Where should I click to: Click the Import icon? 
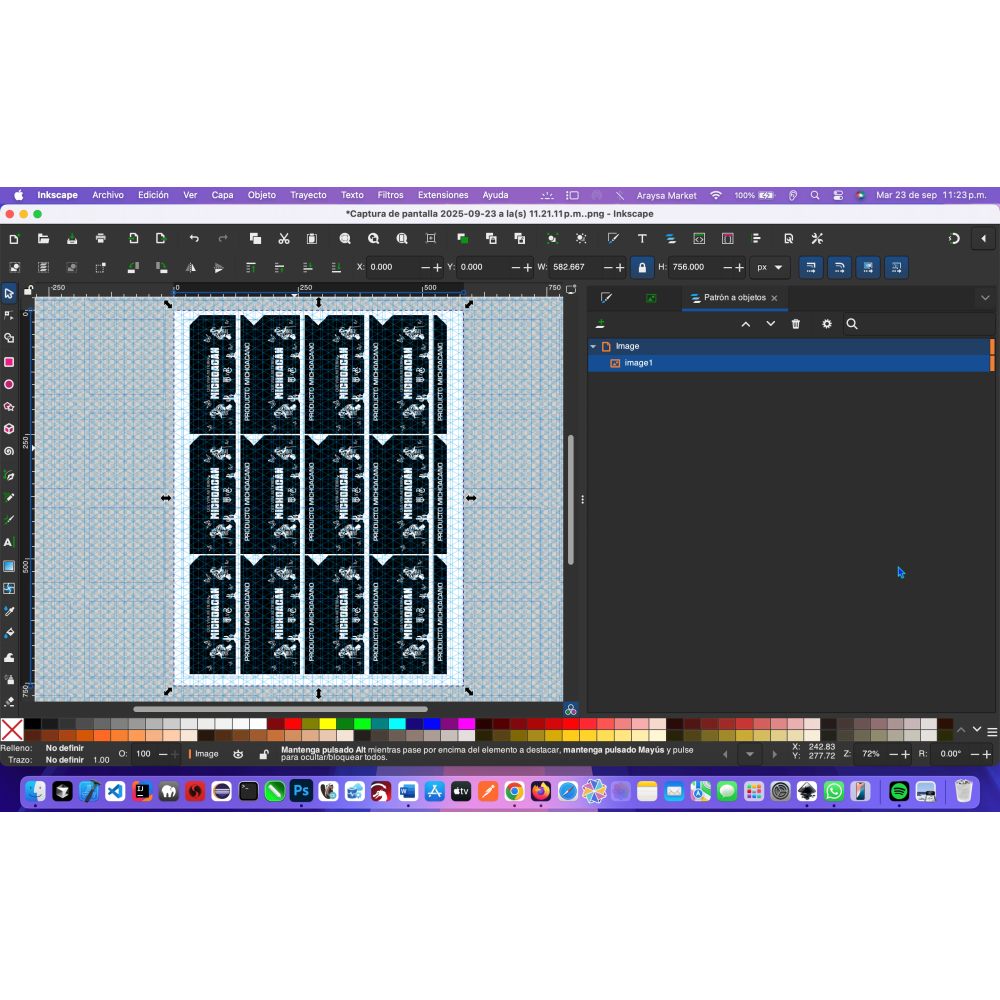click(133, 239)
